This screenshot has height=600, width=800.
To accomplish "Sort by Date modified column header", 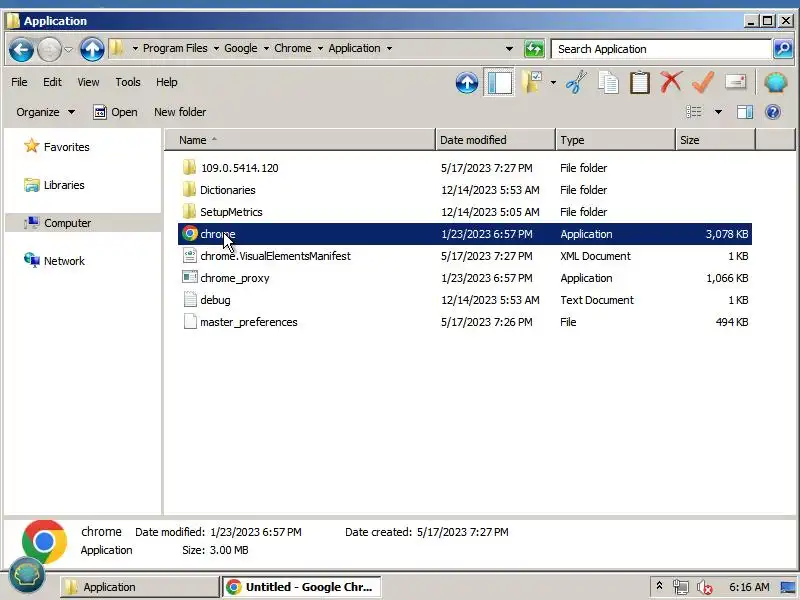I will pyautogui.click(x=495, y=140).
